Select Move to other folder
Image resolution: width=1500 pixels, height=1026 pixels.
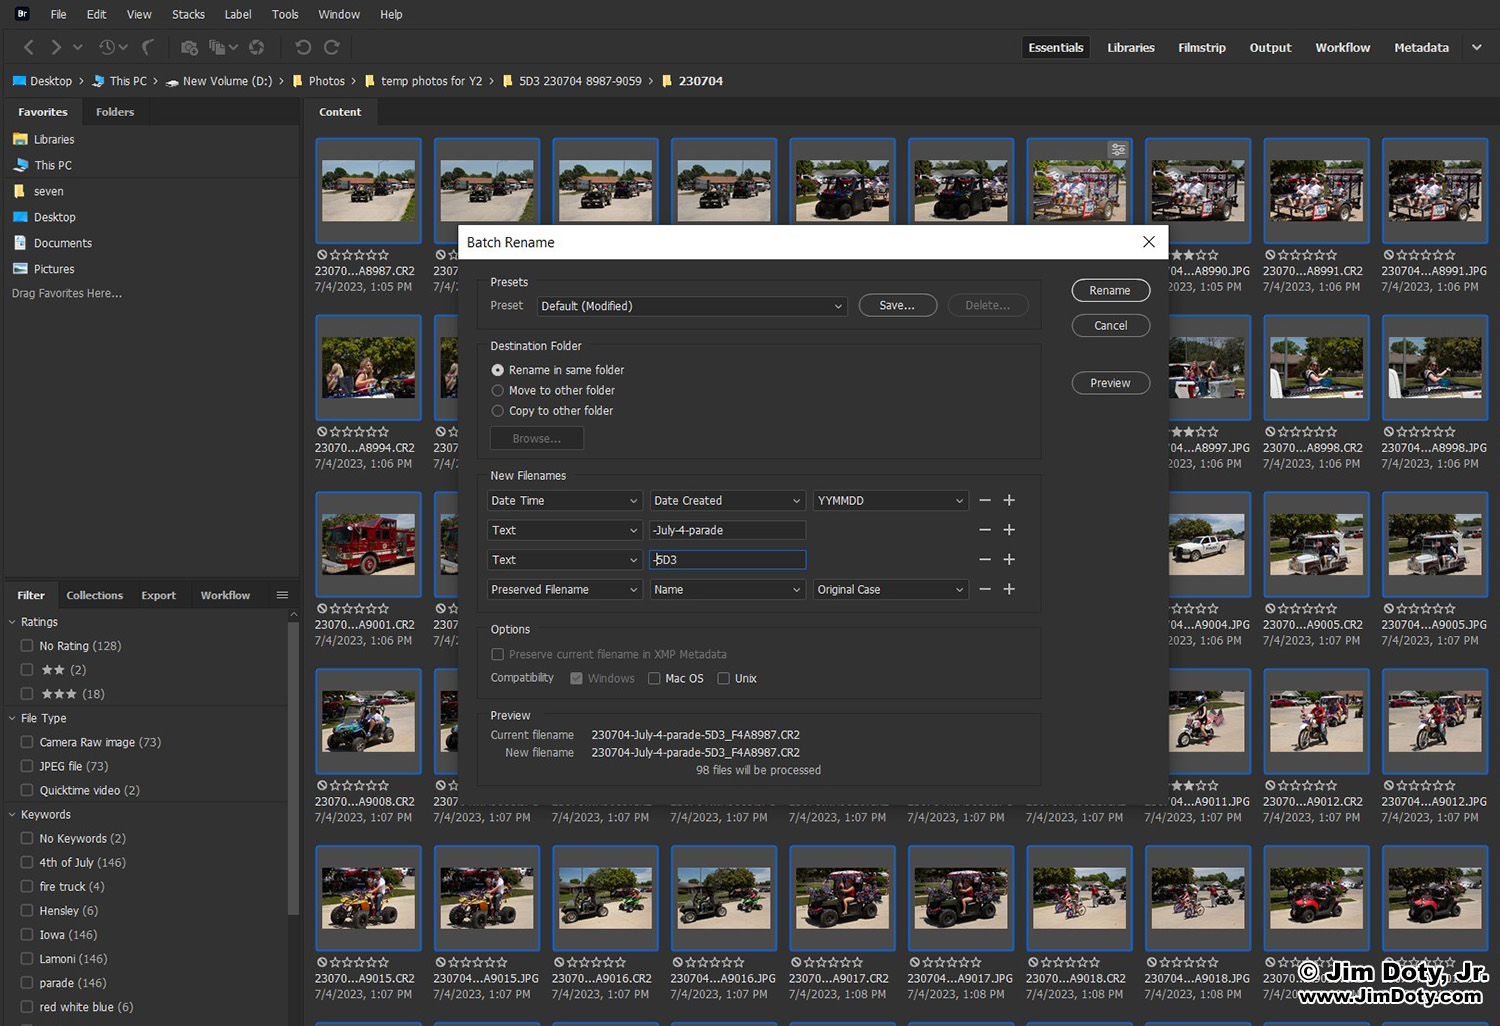coord(497,390)
